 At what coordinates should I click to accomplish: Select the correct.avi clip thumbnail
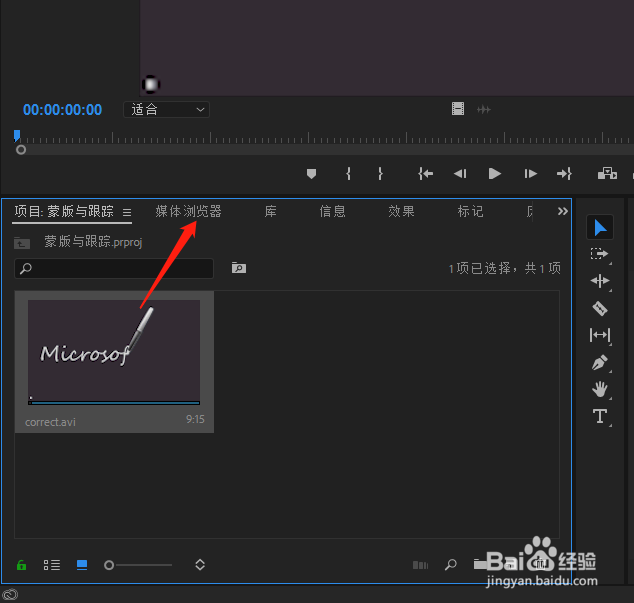pyautogui.click(x=114, y=351)
